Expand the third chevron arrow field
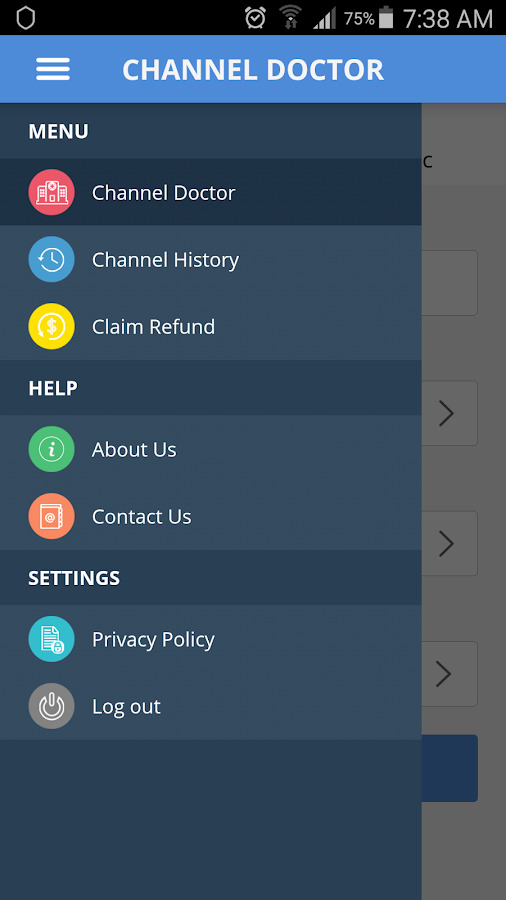Image resolution: width=506 pixels, height=900 pixels. click(x=449, y=674)
